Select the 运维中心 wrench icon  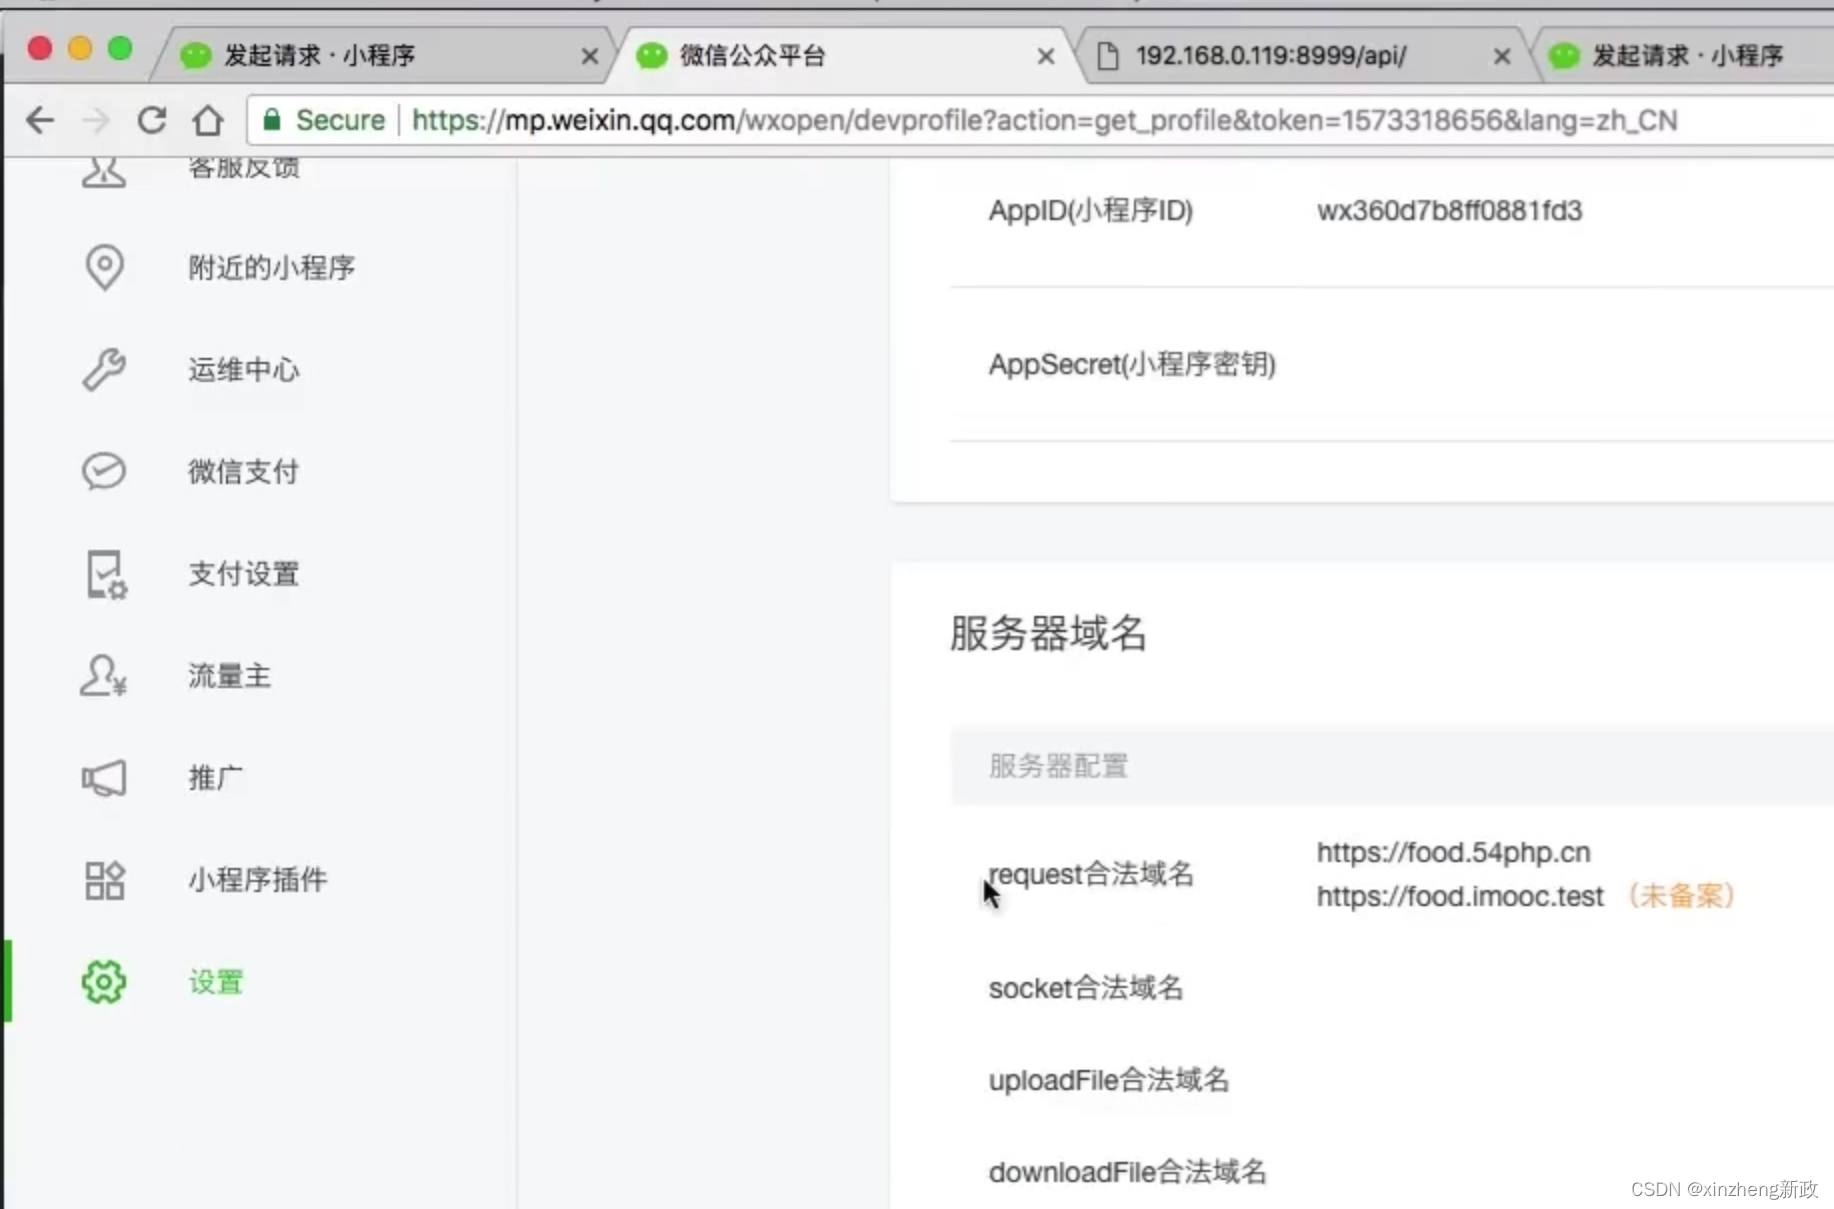[x=103, y=369]
